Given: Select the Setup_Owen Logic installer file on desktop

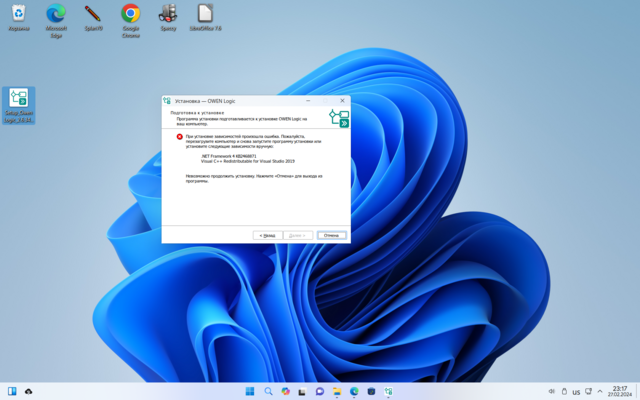Looking at the screenshot, I should point(19,102).
